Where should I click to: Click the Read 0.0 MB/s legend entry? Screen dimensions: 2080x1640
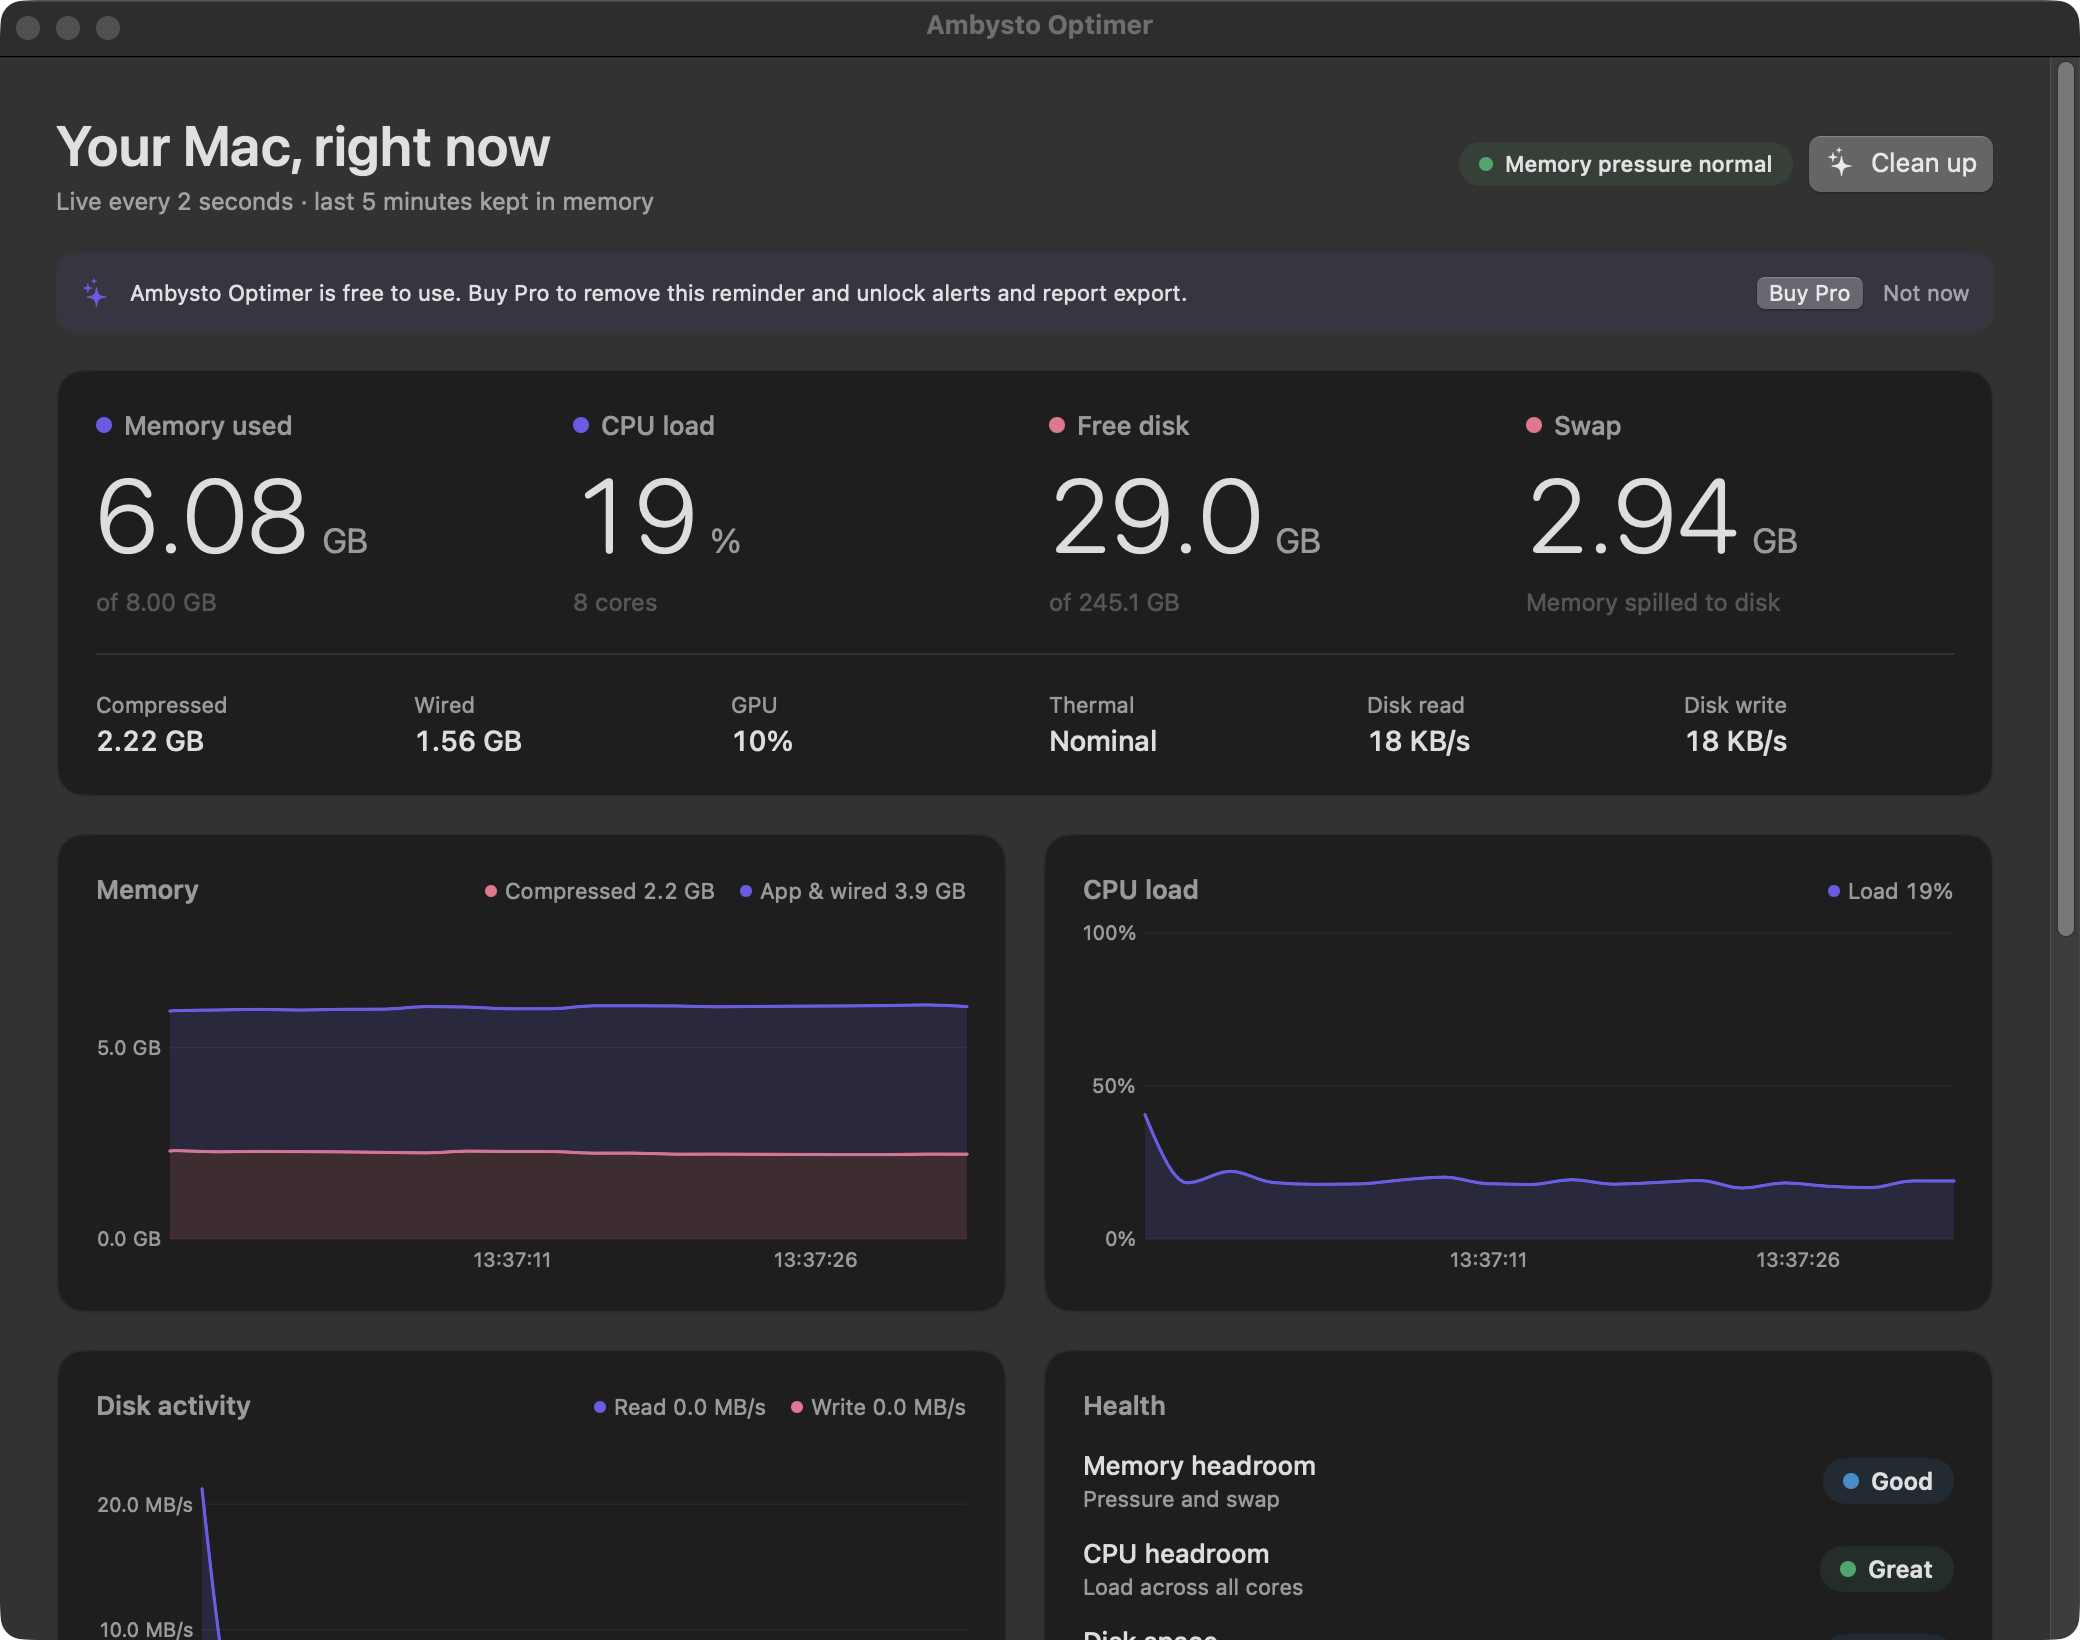click(680, 1407)
